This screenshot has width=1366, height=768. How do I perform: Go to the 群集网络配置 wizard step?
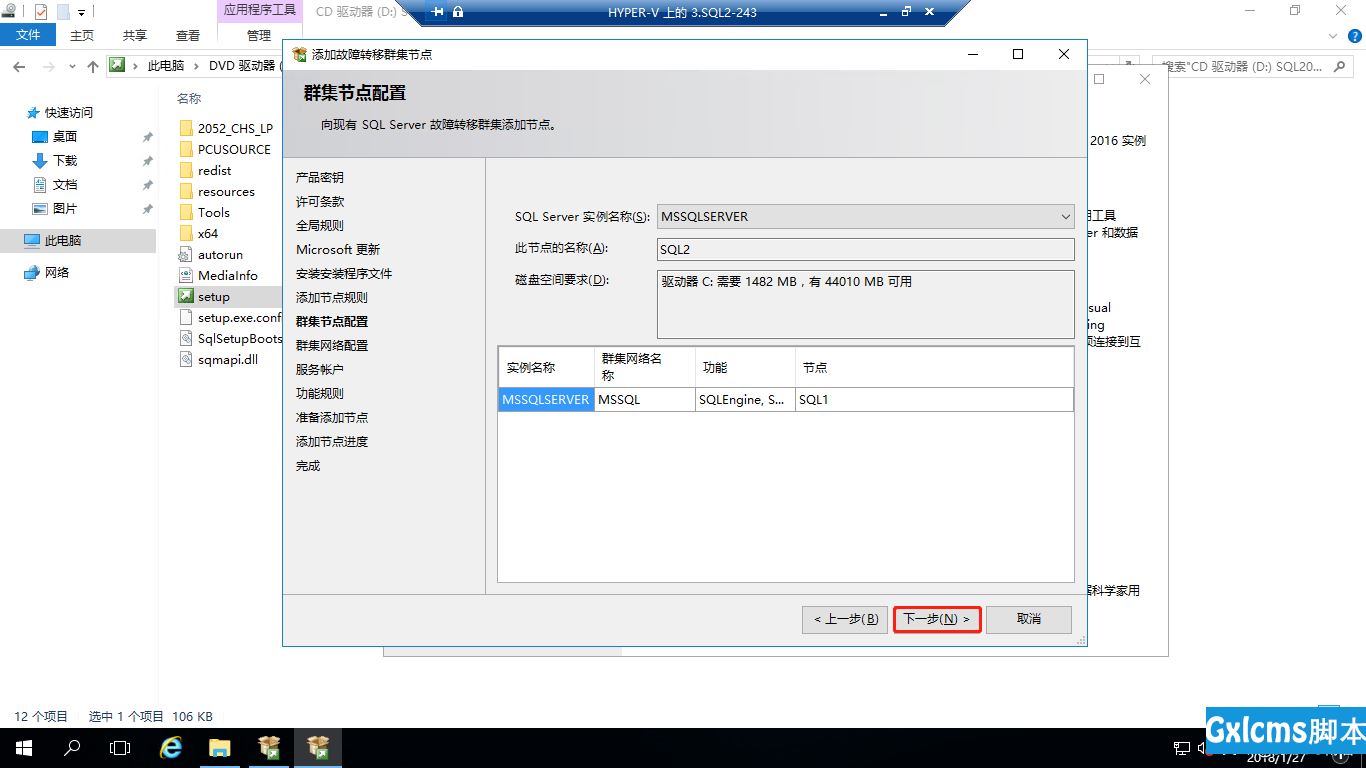(332, 345)
